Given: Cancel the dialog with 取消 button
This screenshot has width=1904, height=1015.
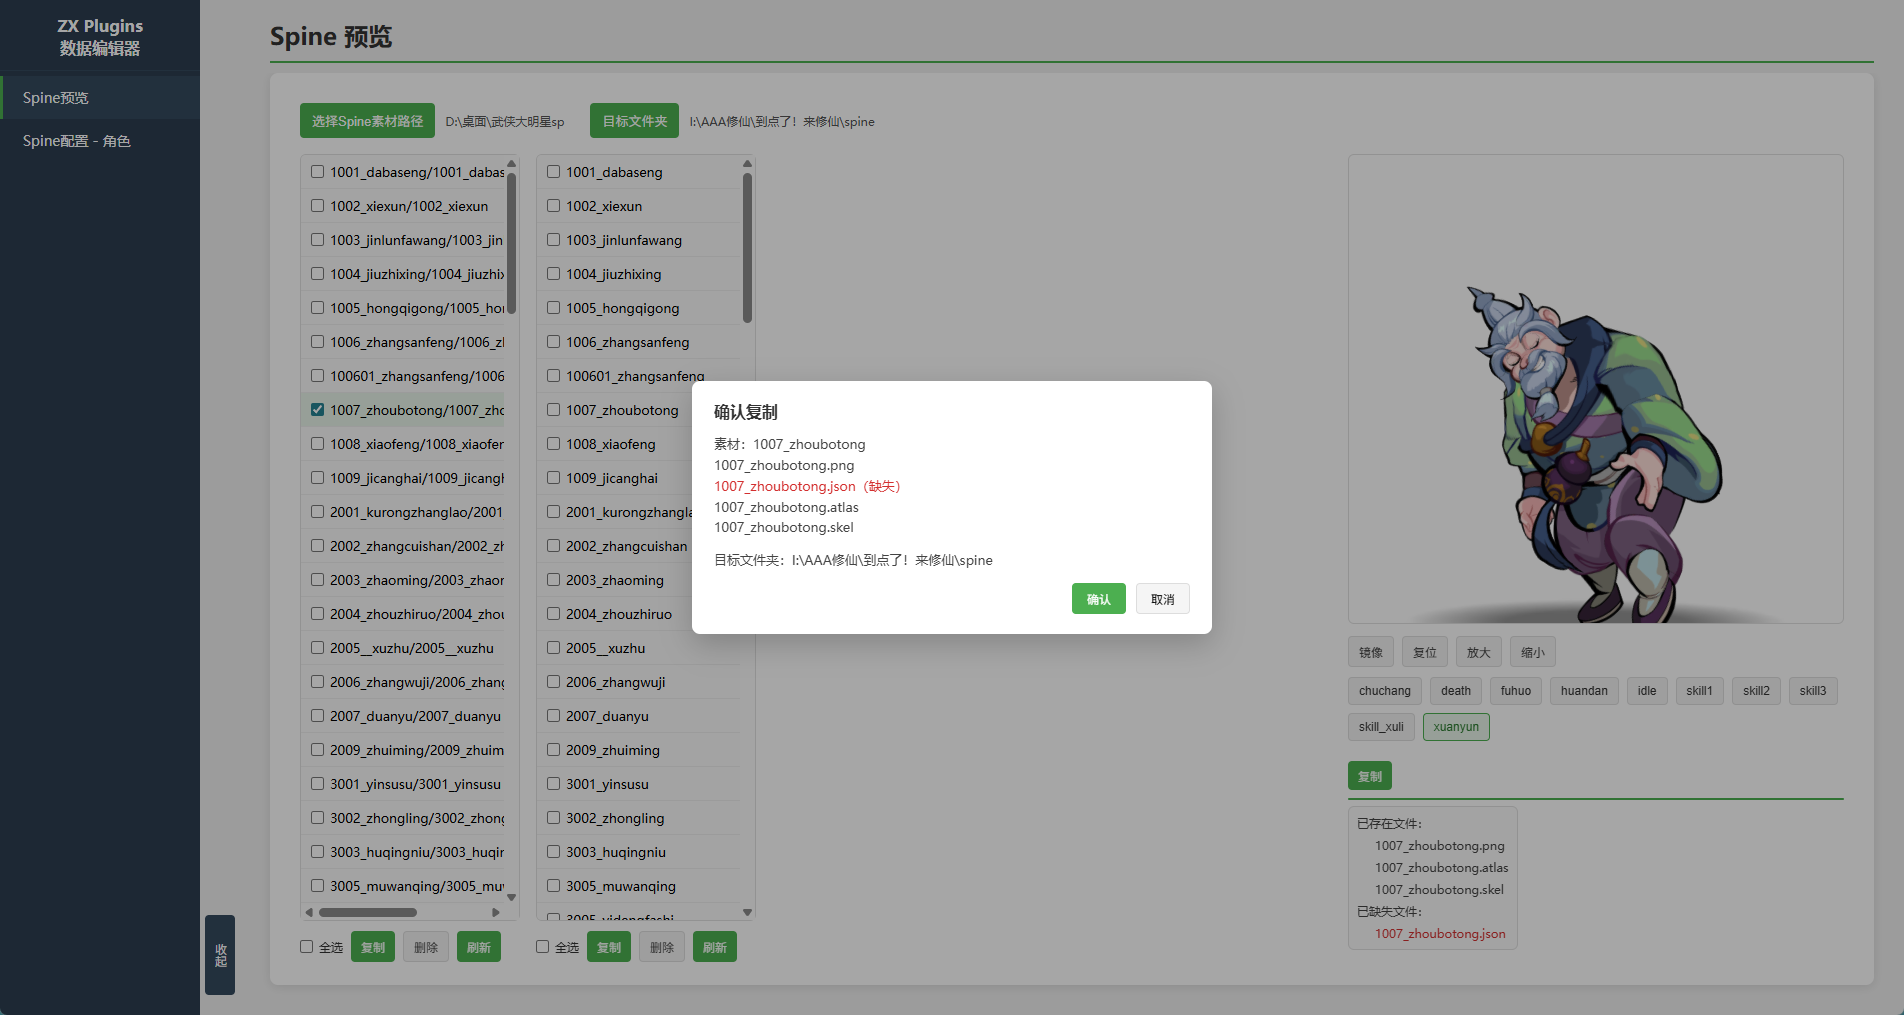Looking at the screenshot, I should coord(1162,599).
